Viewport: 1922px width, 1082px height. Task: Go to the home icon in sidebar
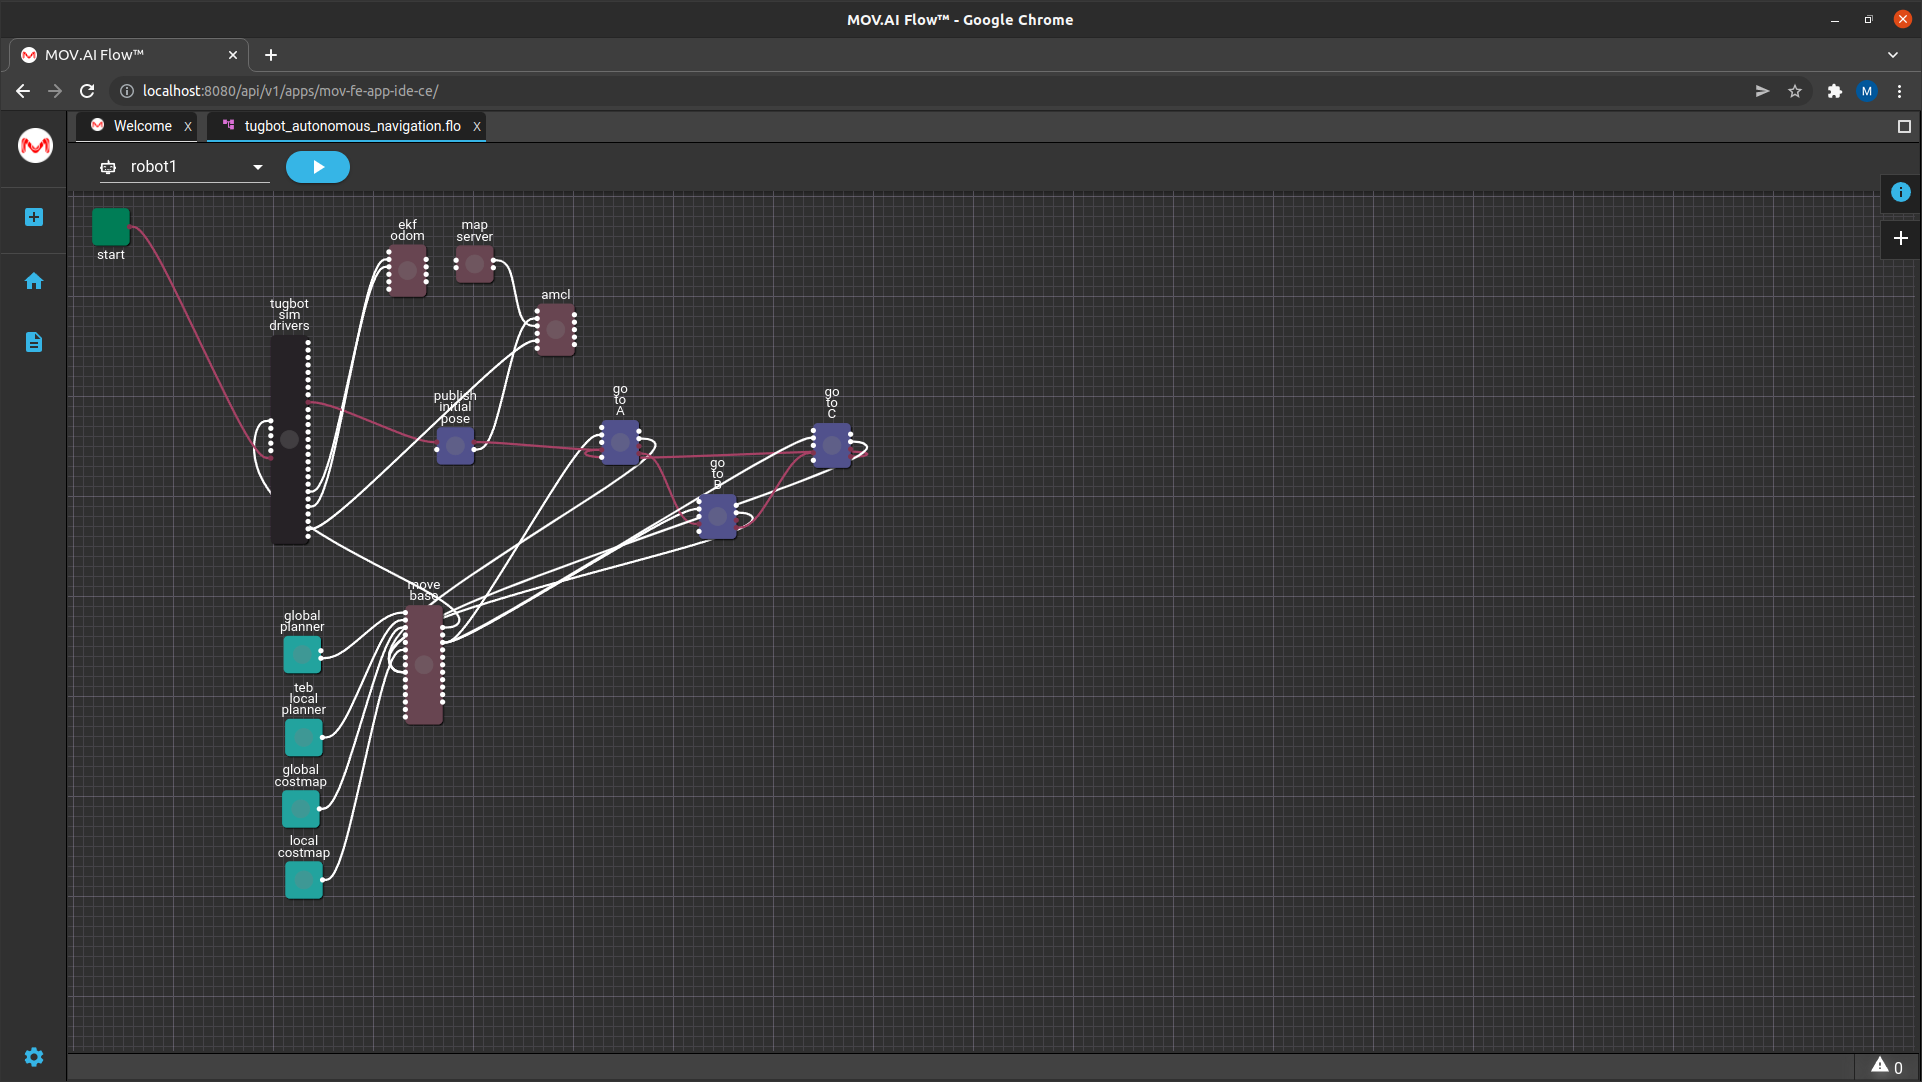(x=34, y=281)
